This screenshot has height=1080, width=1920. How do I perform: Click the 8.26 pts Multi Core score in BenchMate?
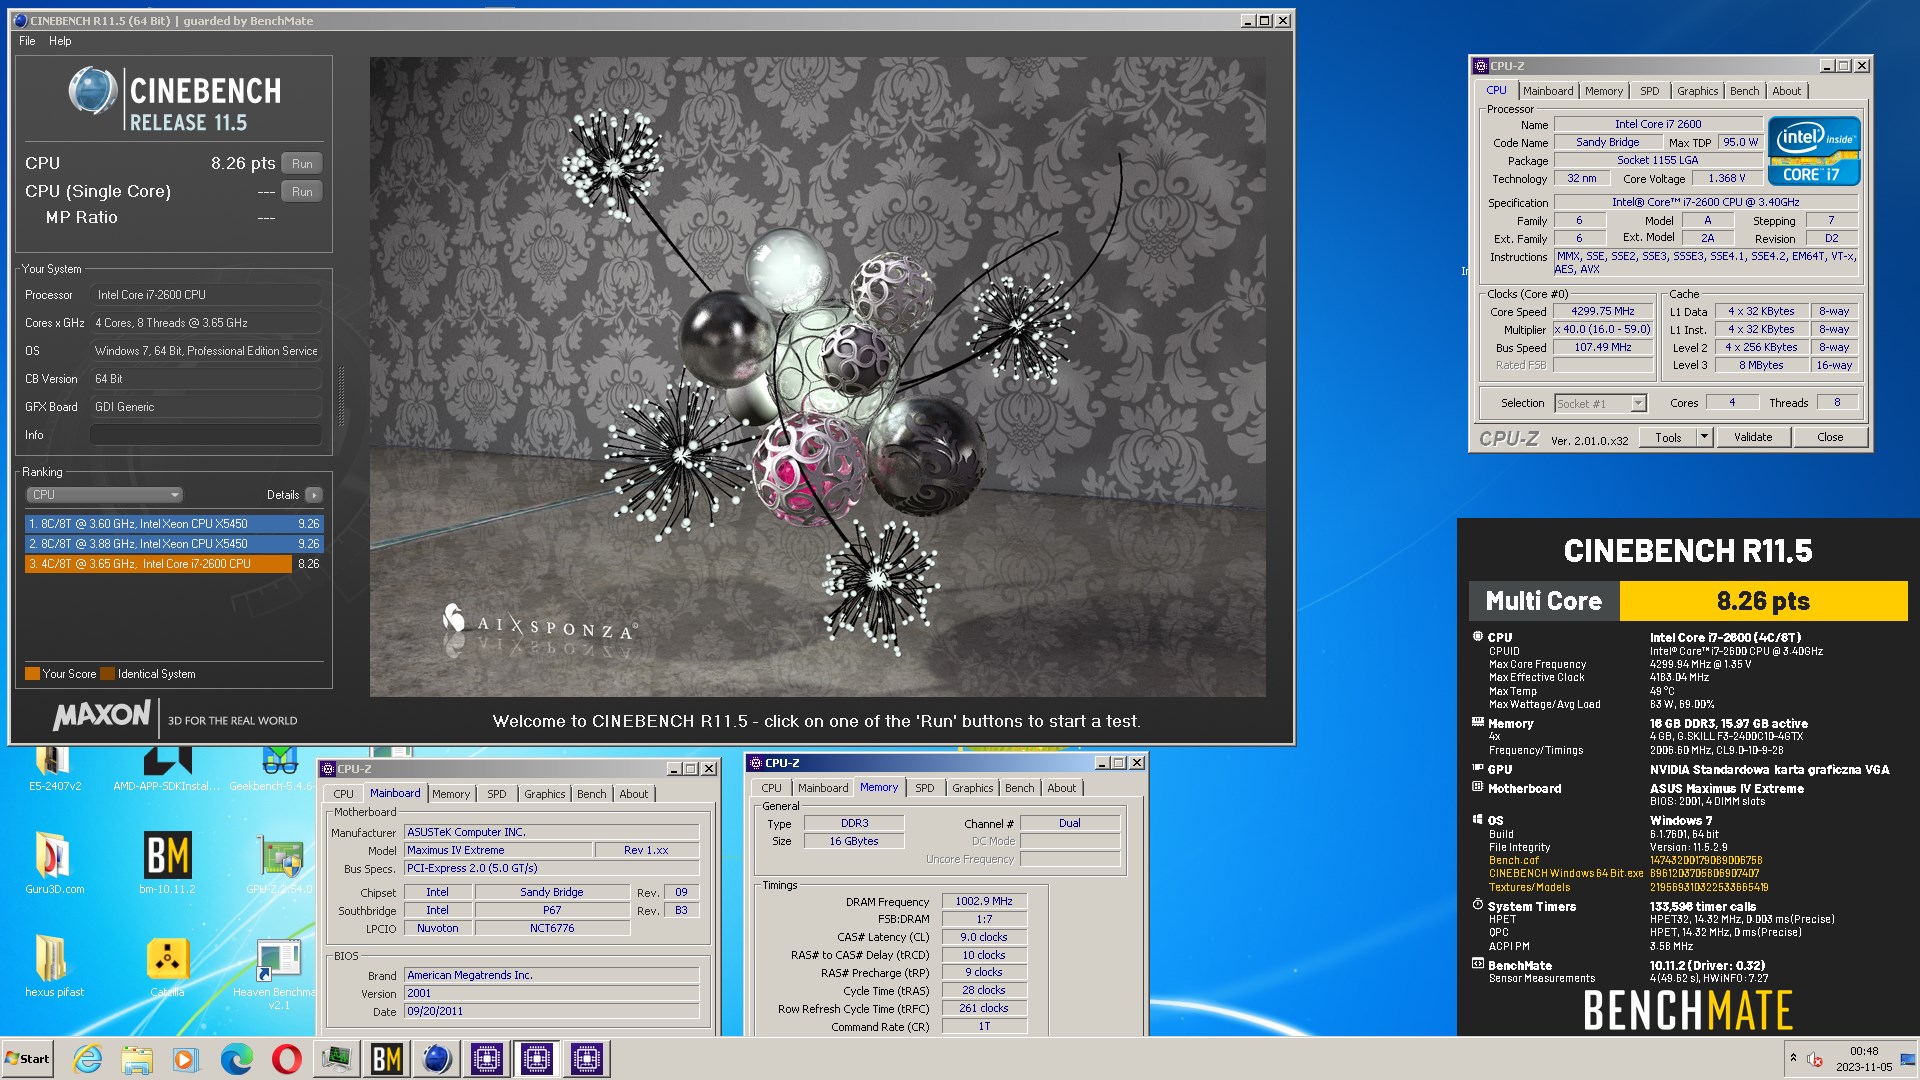[x=1763, y=601]
